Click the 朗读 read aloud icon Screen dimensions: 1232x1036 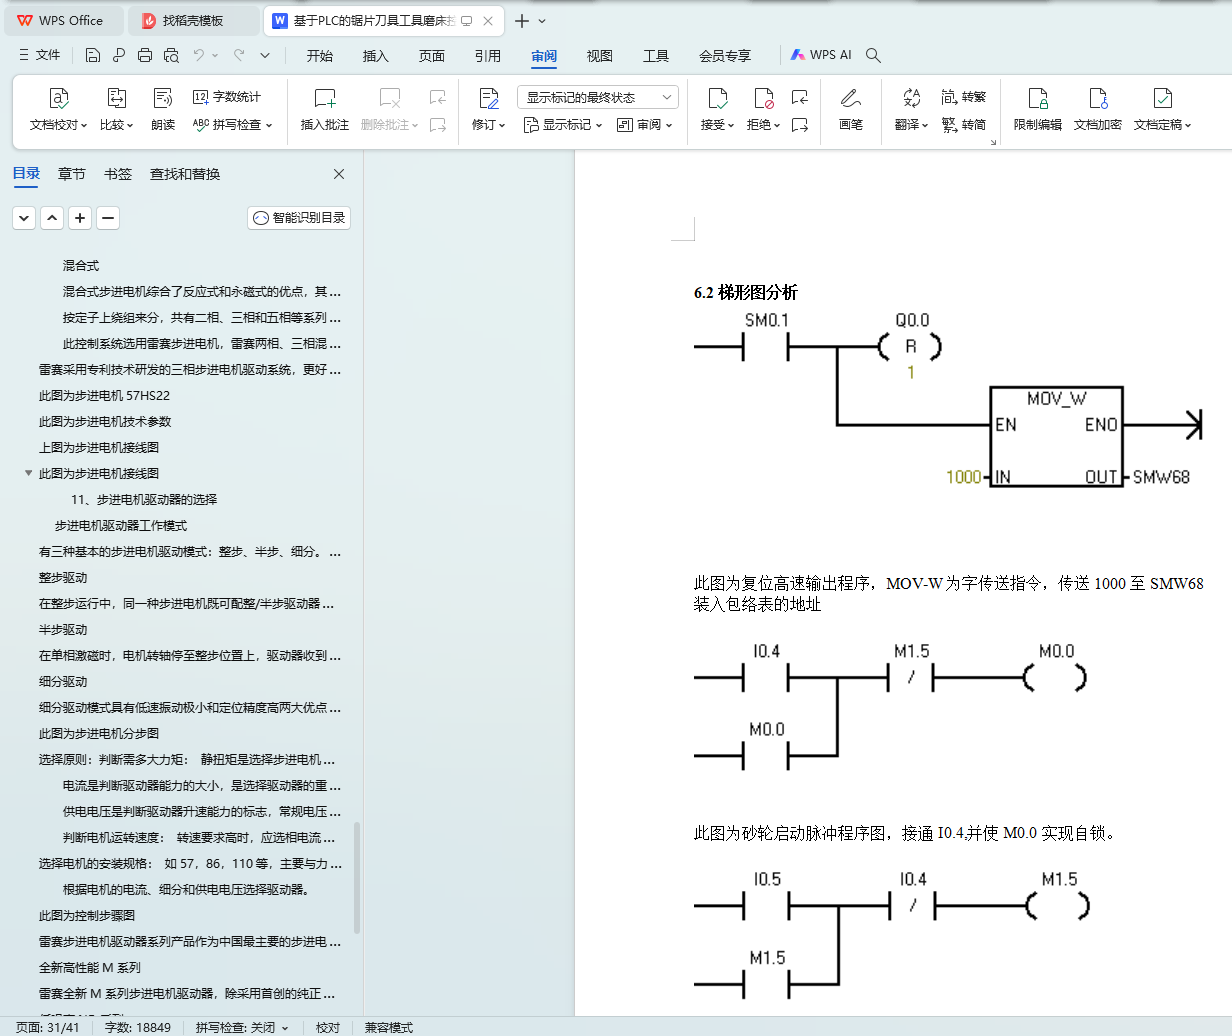pyautogui.click(x=163, y=110)
